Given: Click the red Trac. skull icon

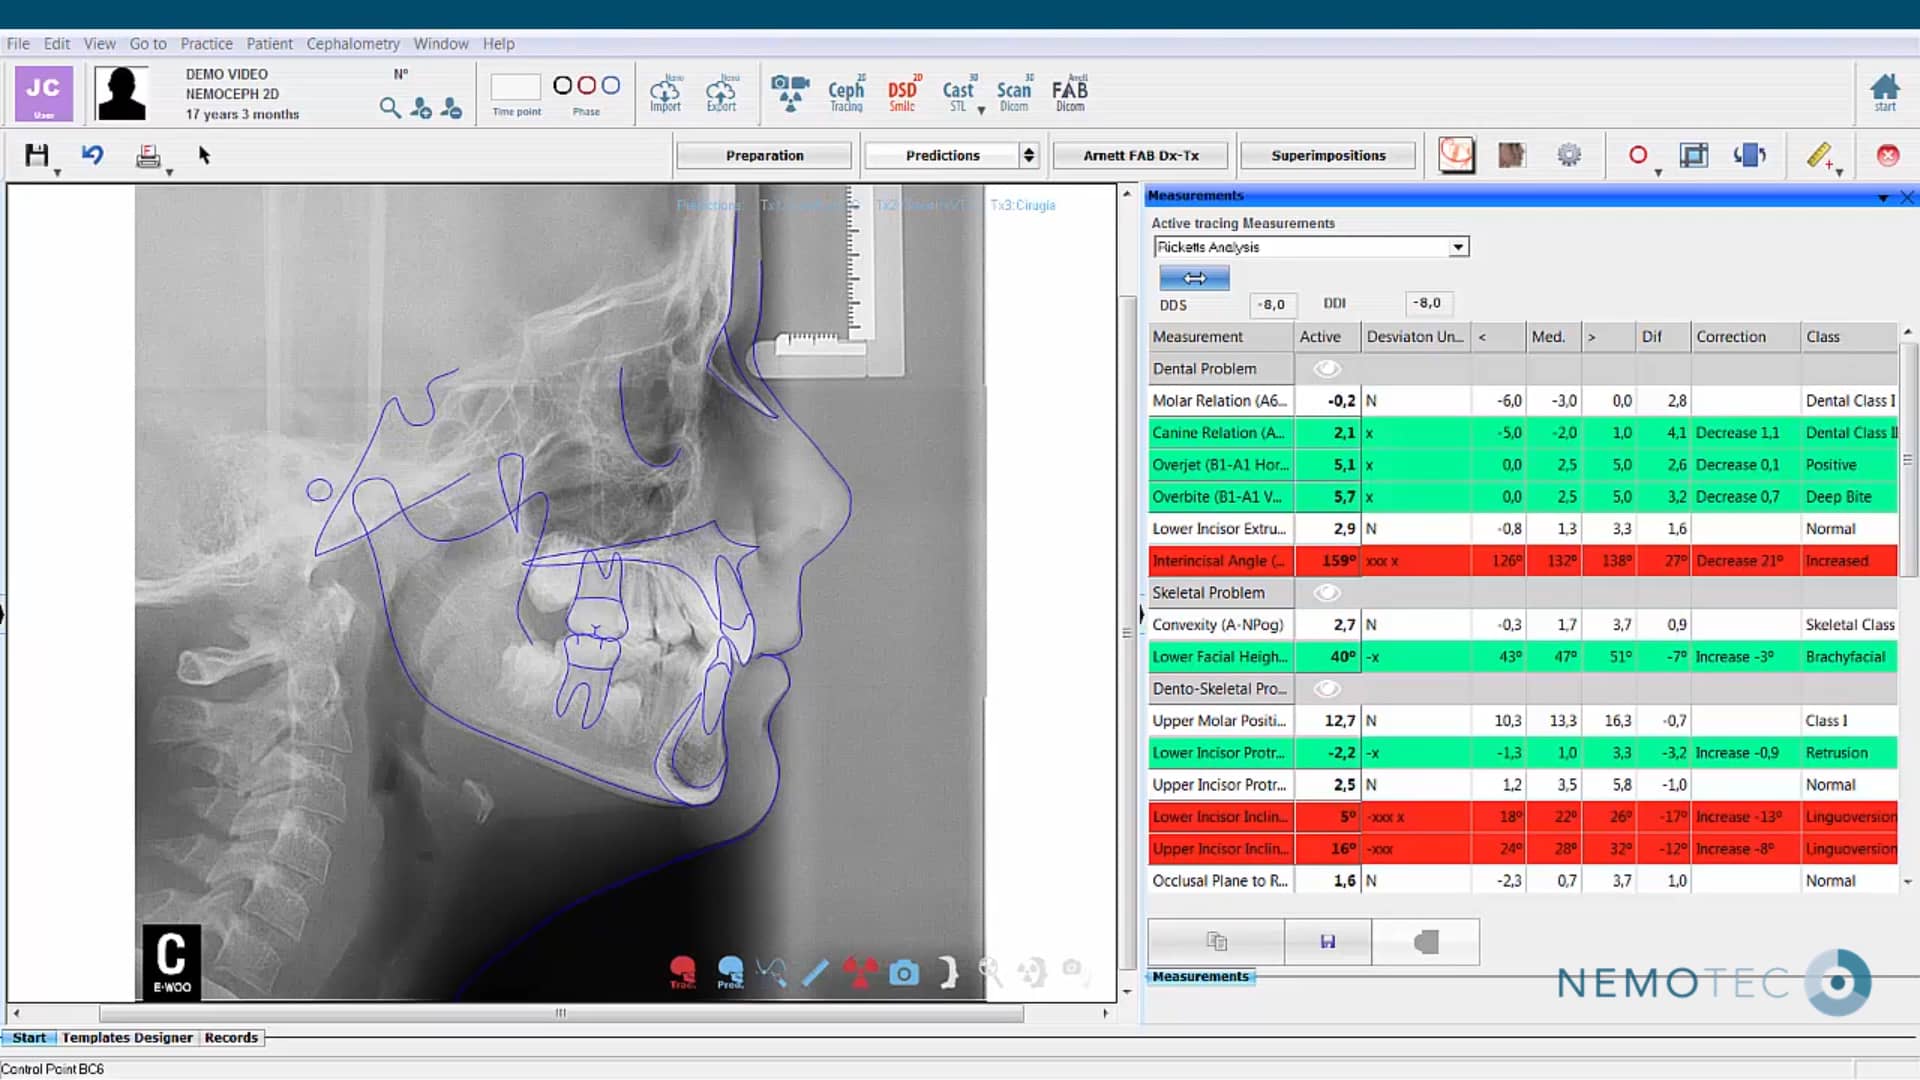Looking at the screenshot, I should point(683,968).
